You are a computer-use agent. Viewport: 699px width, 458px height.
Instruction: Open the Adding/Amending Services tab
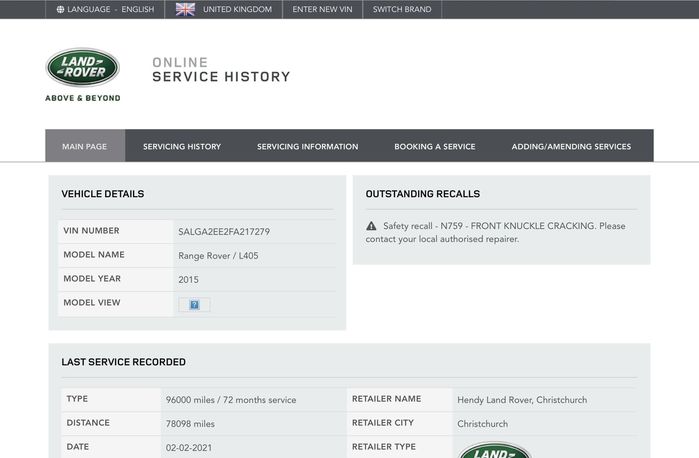point(571,146)
